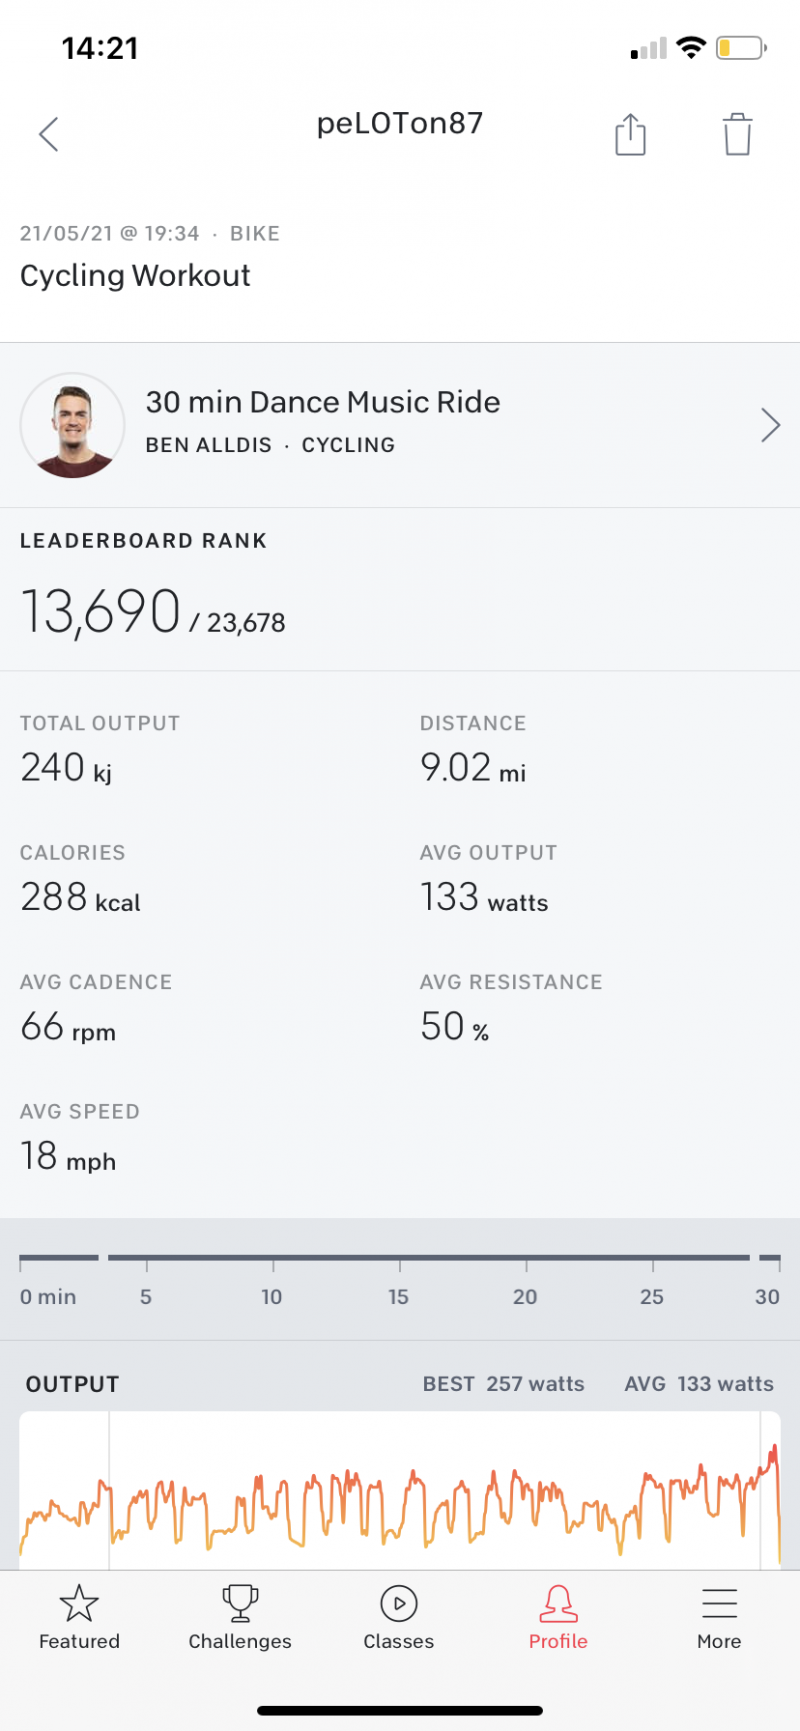Viewport: 800px width, 1731px height.
Task: Open the Challenges trophy icon
Action: pyautogui.click(x=240, y=1603)
